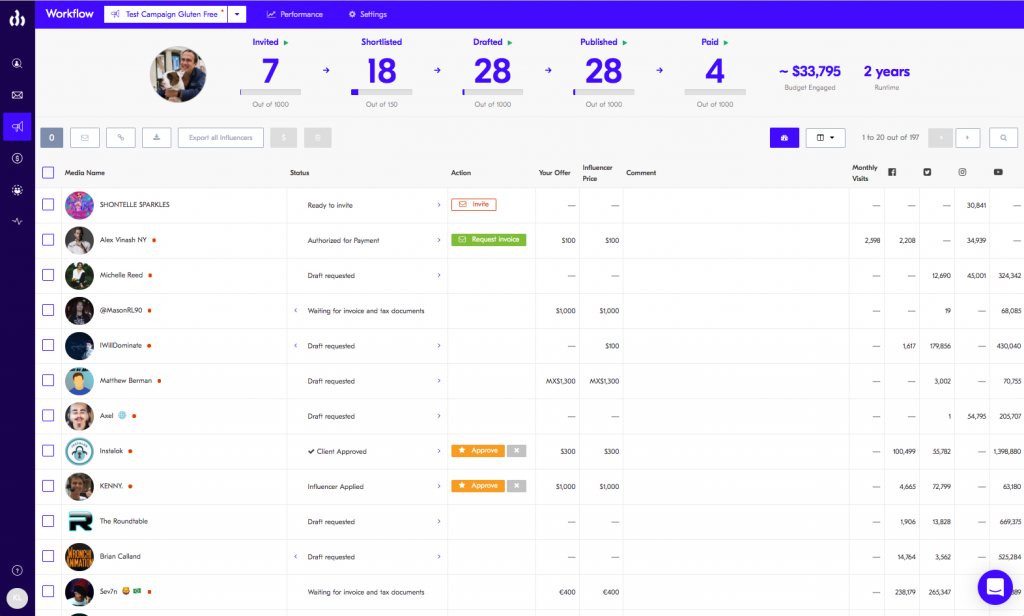1024x616 pixels.
Task: Check the Instalok row checkbox
Action: coord(48,451)
